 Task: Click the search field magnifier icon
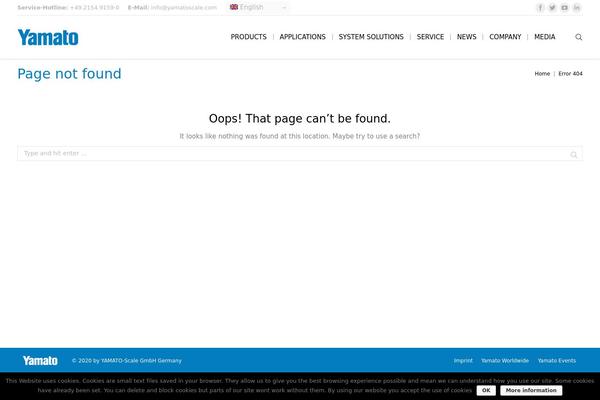[x=574, y=154]
